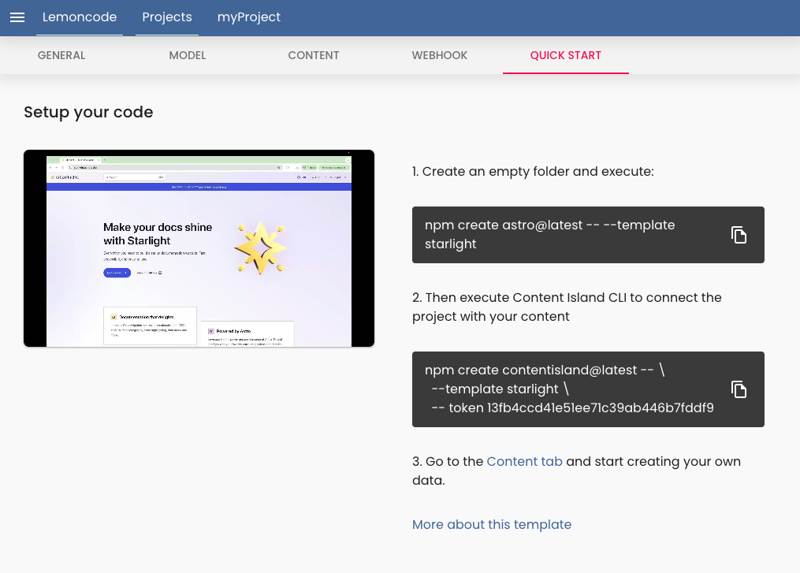Select the Quick Start tab

[565, 55]
